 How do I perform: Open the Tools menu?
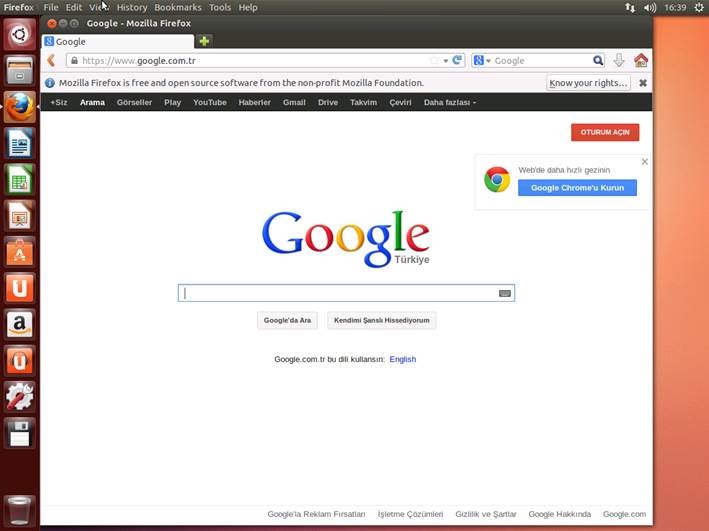[220, 7]
